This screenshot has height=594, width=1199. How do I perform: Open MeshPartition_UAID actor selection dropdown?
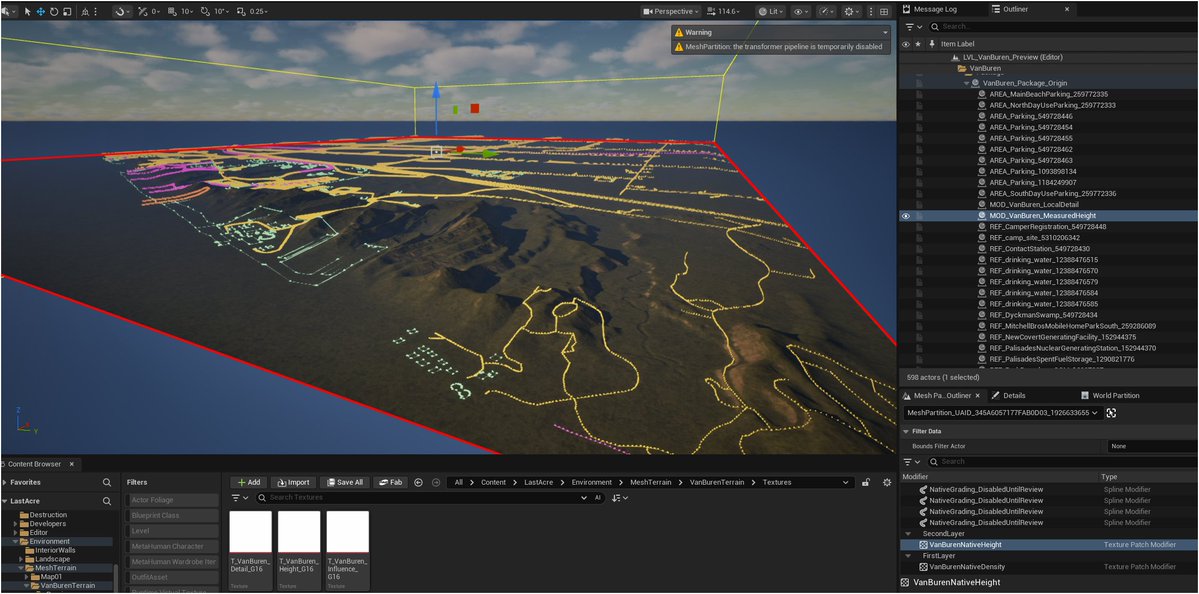point(1002,413)
